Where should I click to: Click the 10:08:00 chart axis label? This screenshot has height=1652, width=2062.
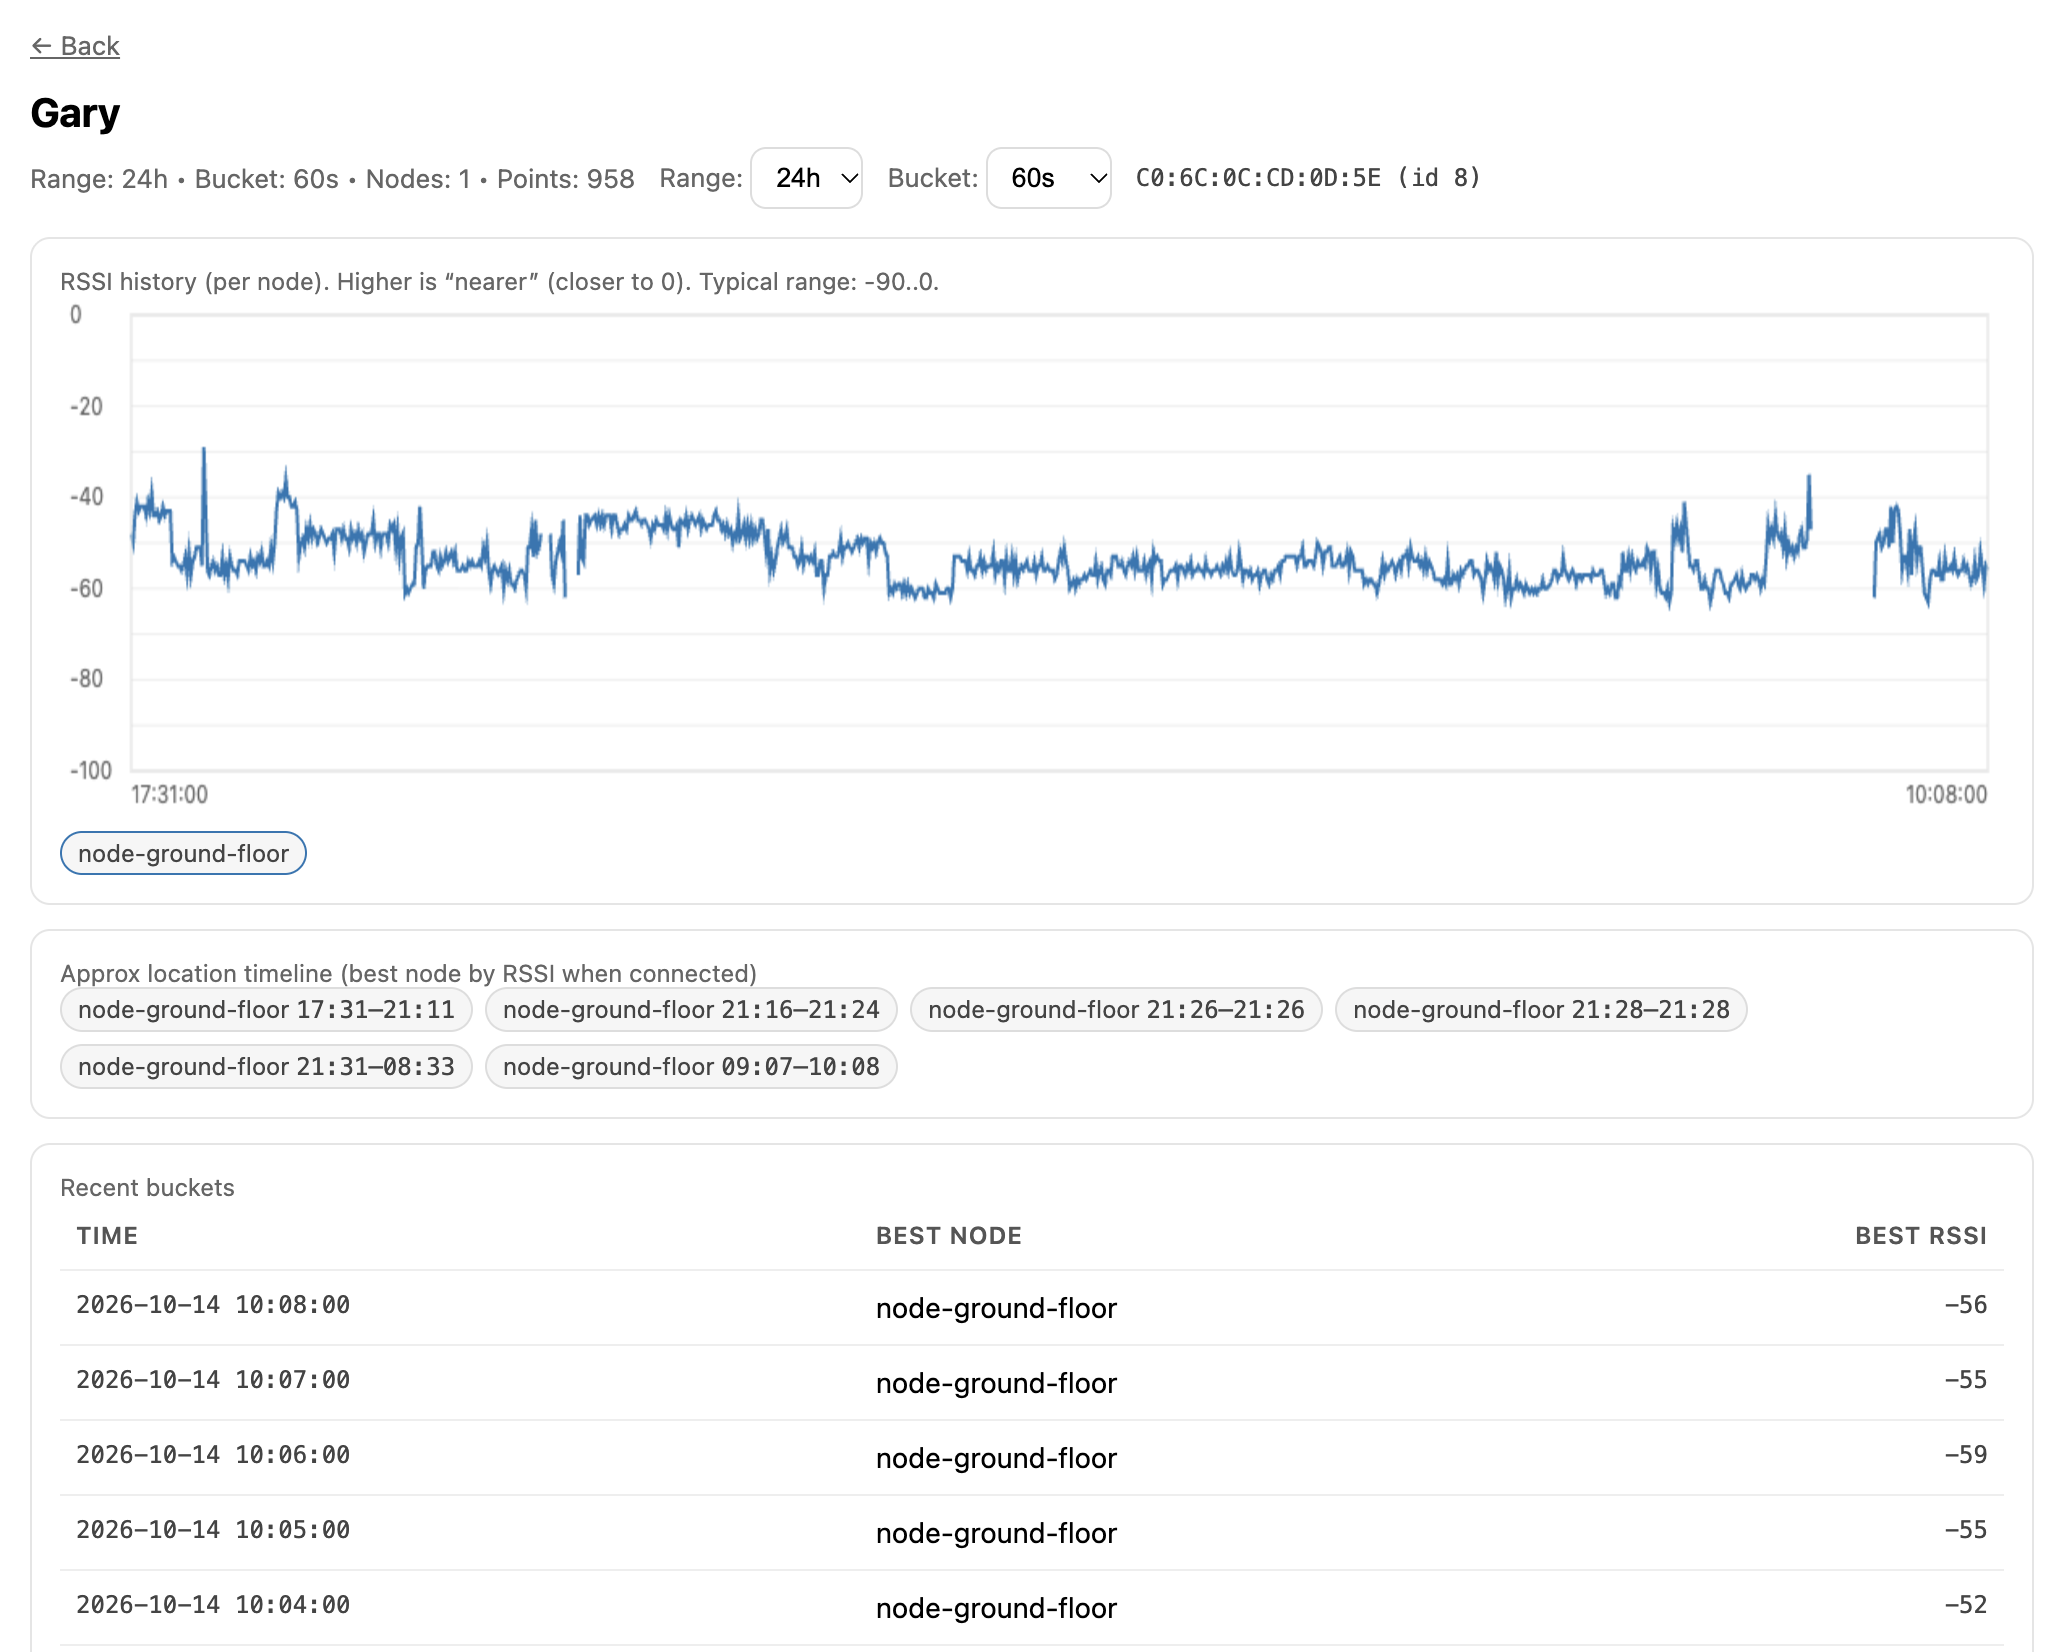pos(1946,794)
